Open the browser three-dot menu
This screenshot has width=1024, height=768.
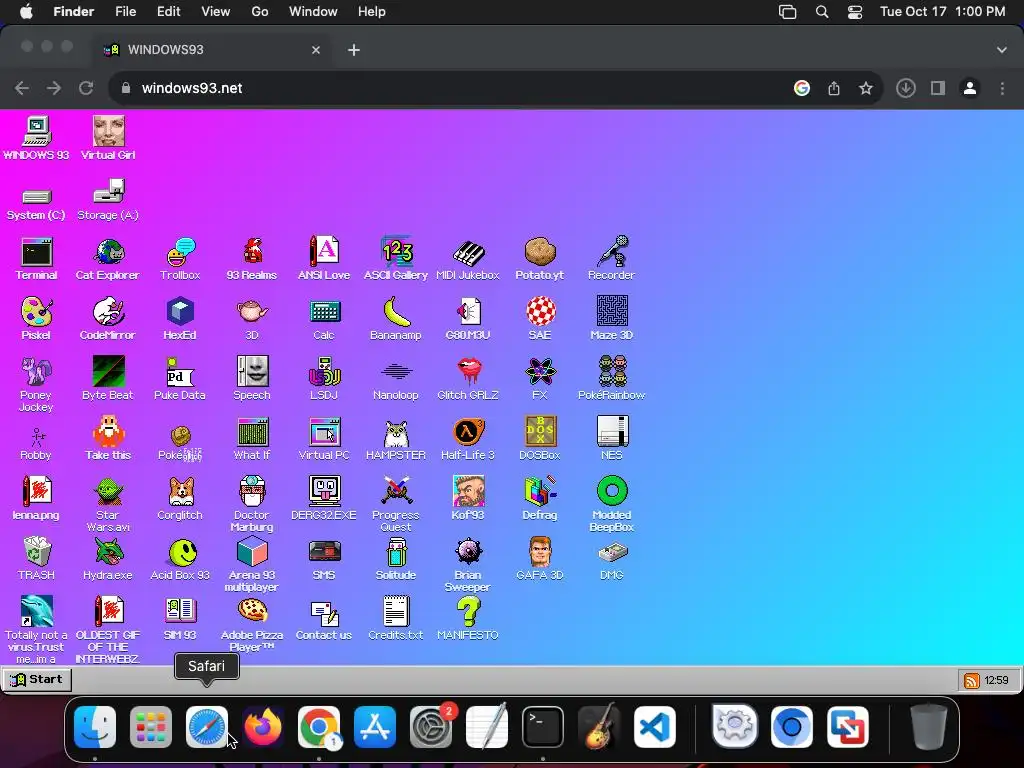pos(1002,88)
